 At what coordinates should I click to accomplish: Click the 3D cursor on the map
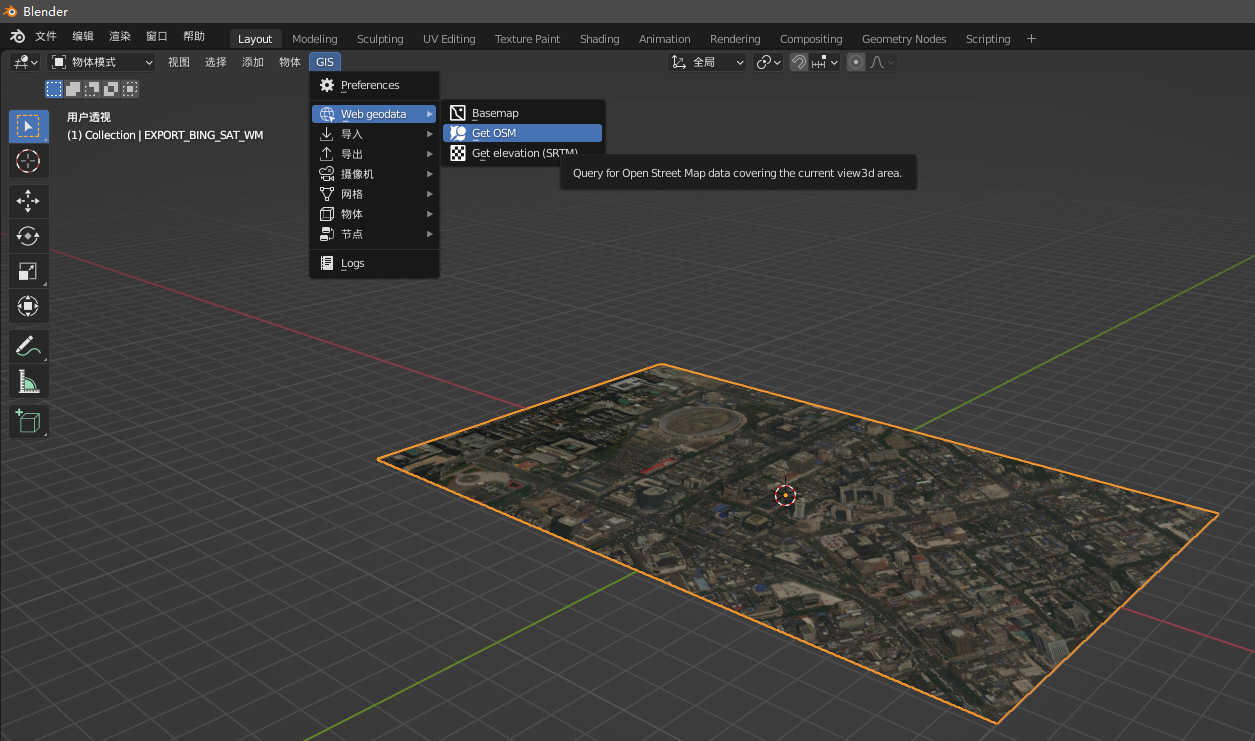(786, 495)
